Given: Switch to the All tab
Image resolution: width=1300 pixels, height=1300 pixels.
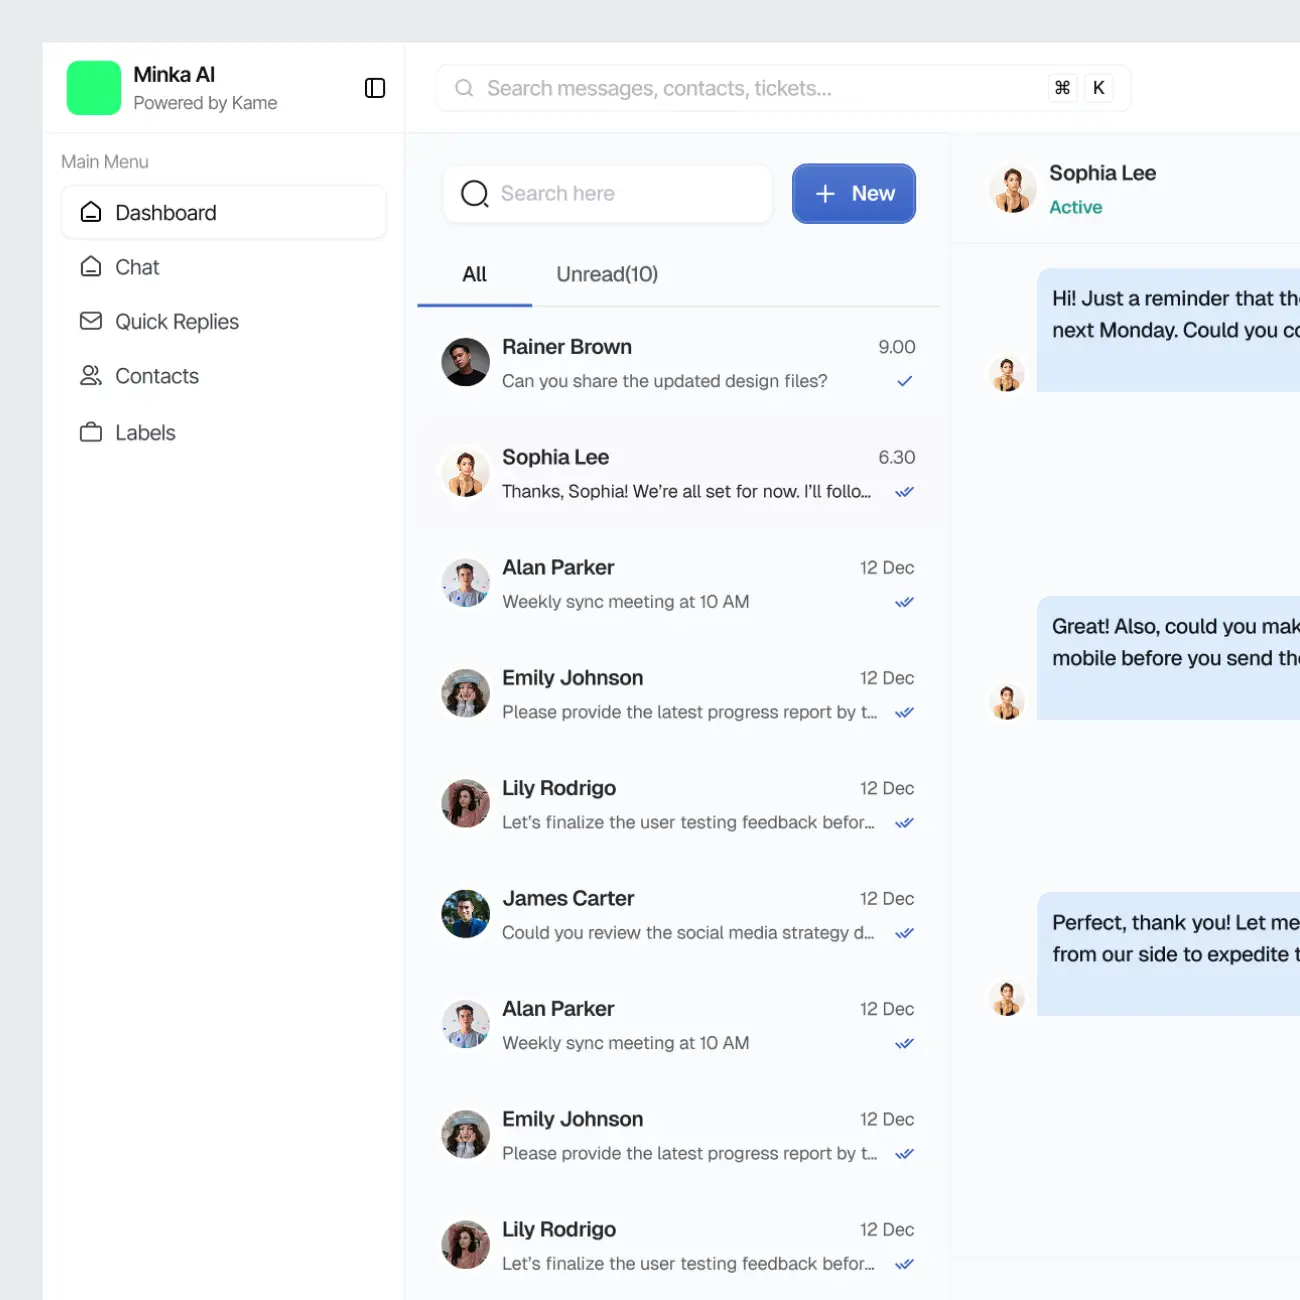Looking at the screenshot, I should coord(474,275).
